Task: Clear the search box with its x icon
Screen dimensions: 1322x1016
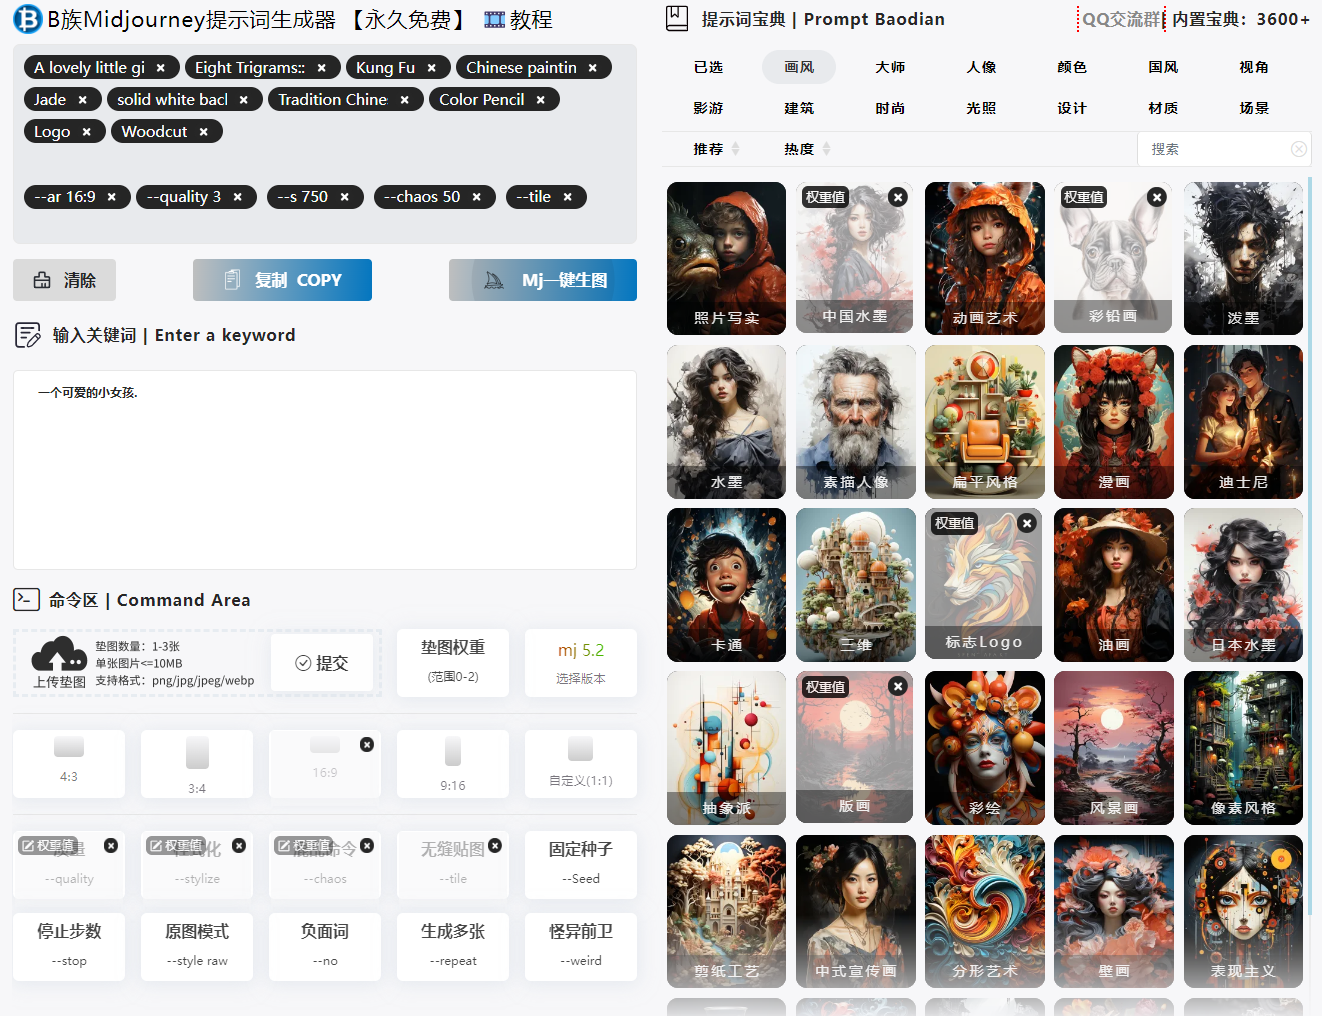Action: tap(1298, 149)
